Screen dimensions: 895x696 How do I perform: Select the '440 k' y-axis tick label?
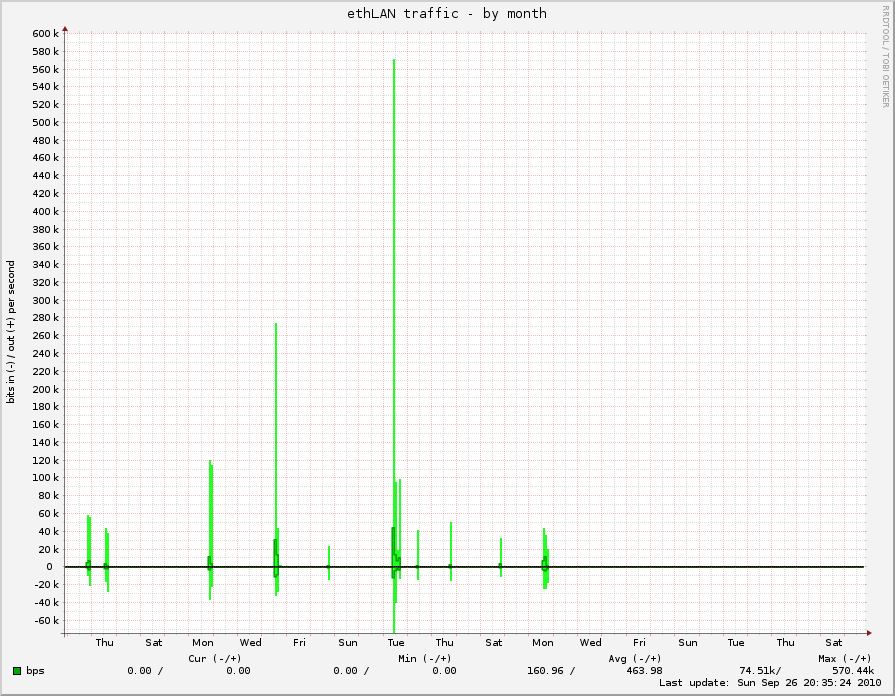(x=46, y=176)
